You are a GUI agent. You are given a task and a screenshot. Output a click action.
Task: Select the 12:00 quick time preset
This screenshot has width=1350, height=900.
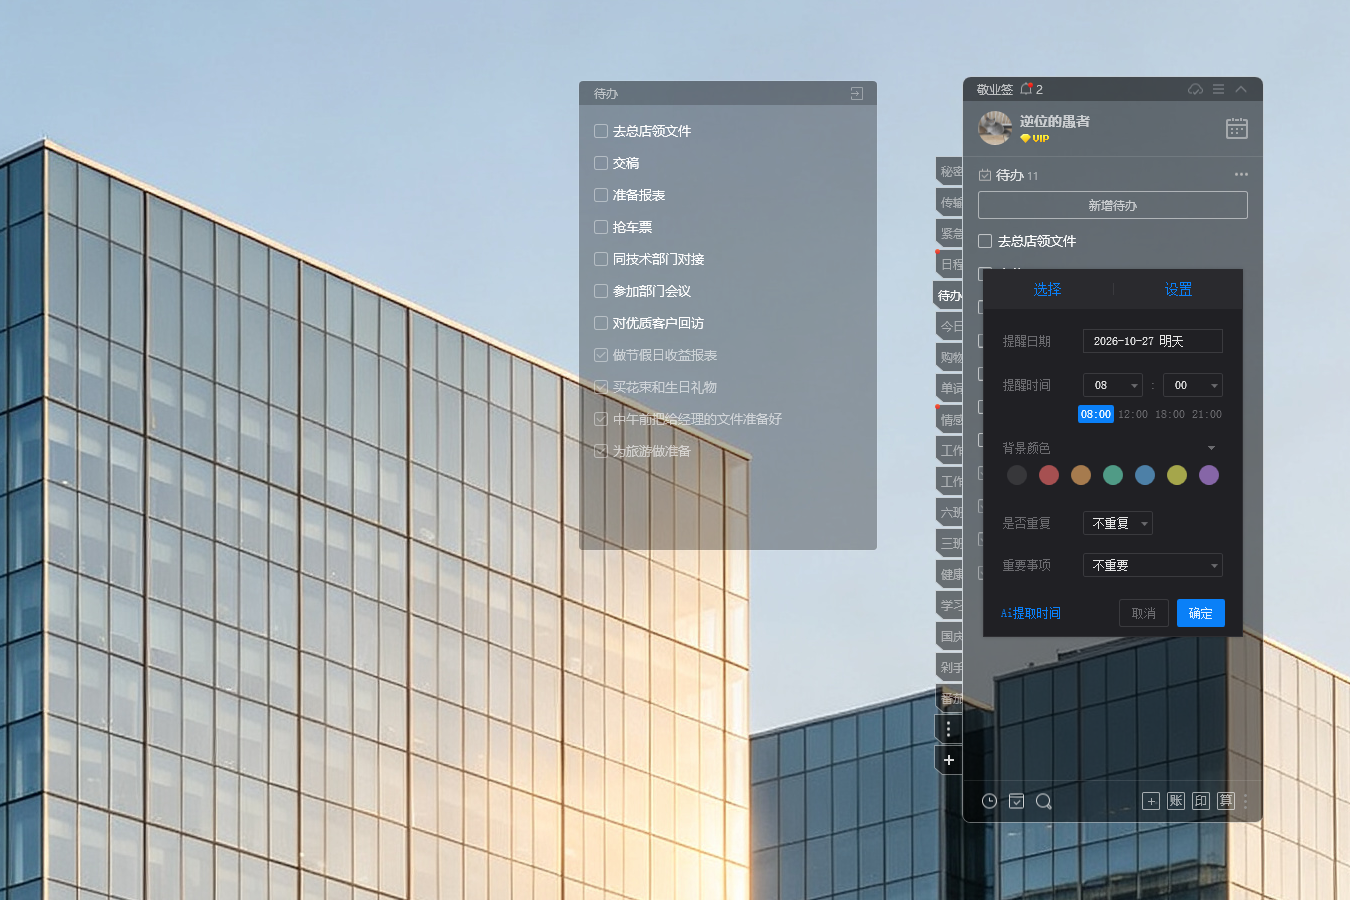pyautogui.click(x=1133, y=414)
